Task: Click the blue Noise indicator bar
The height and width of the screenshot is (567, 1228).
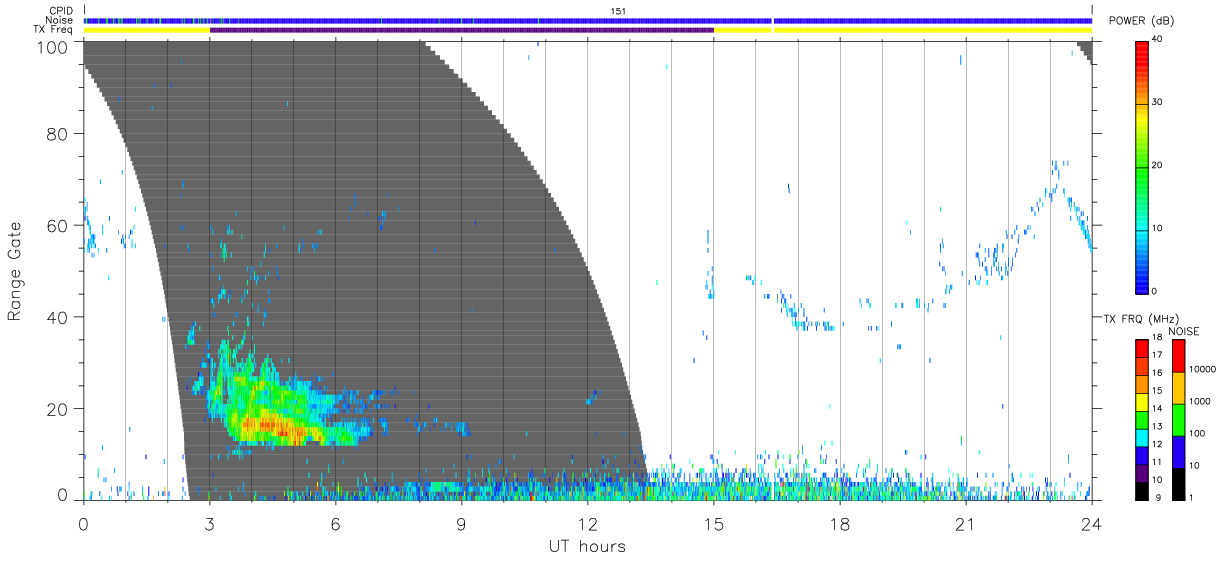Action: tap(587, 20)
